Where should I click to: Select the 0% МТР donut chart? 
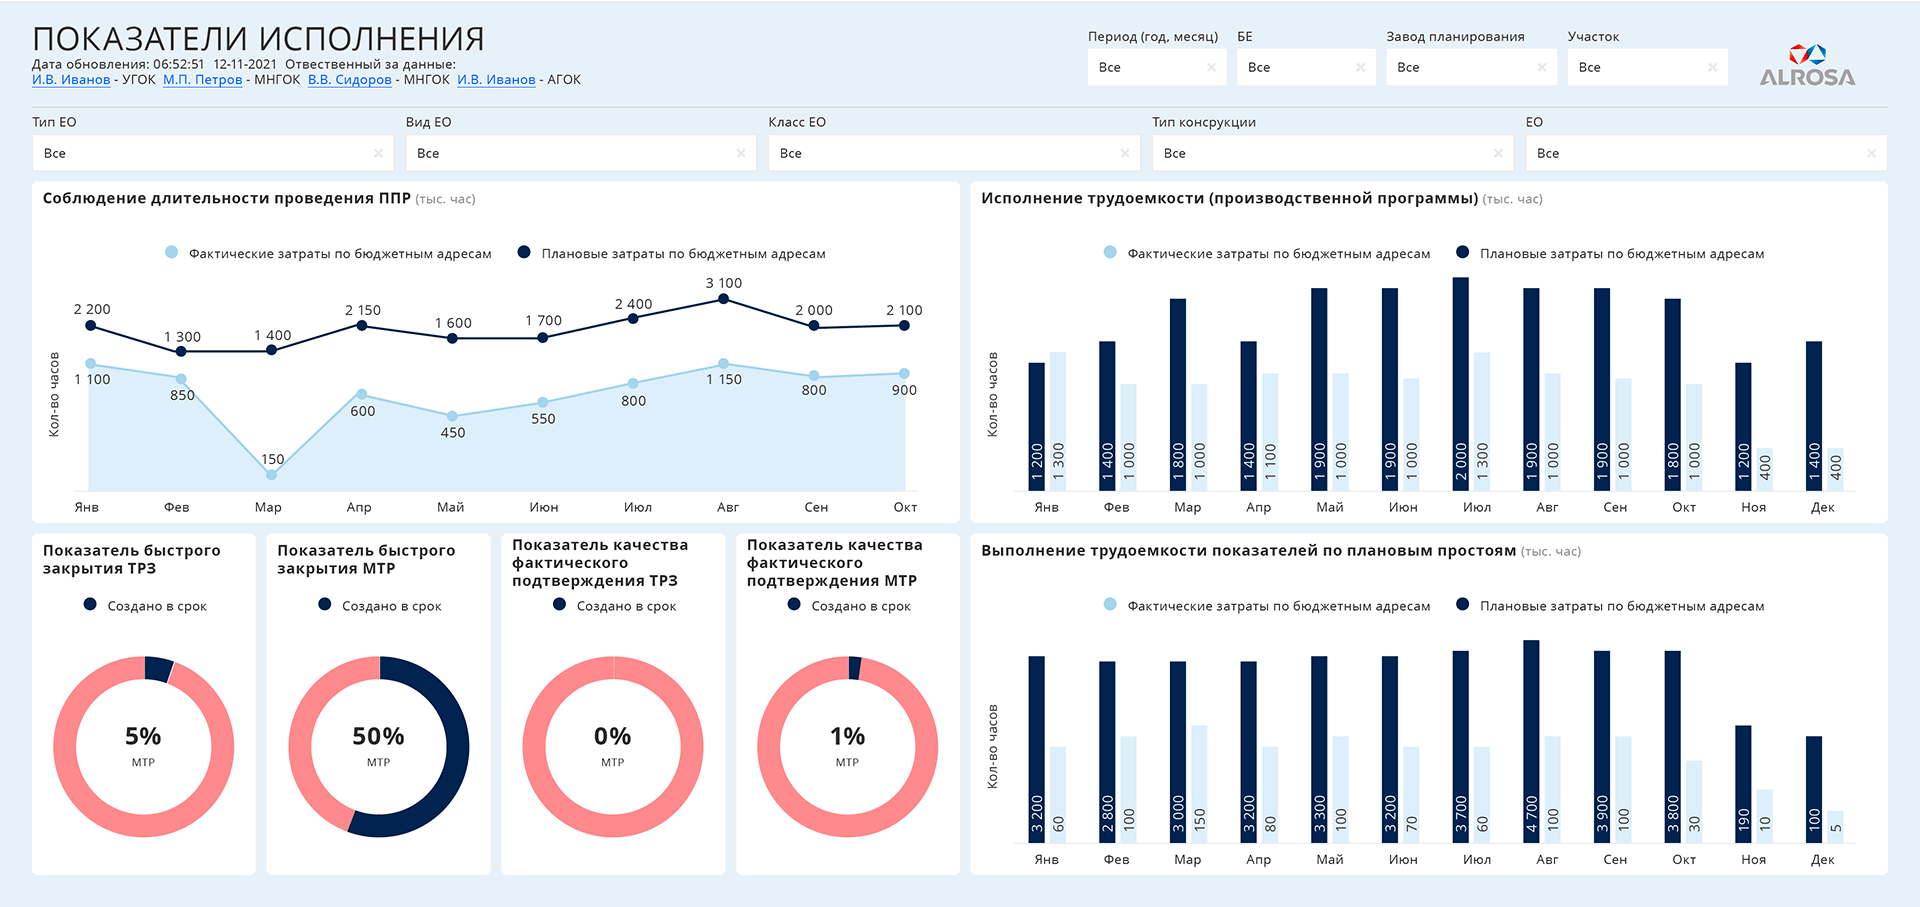(x=613, y=747)
